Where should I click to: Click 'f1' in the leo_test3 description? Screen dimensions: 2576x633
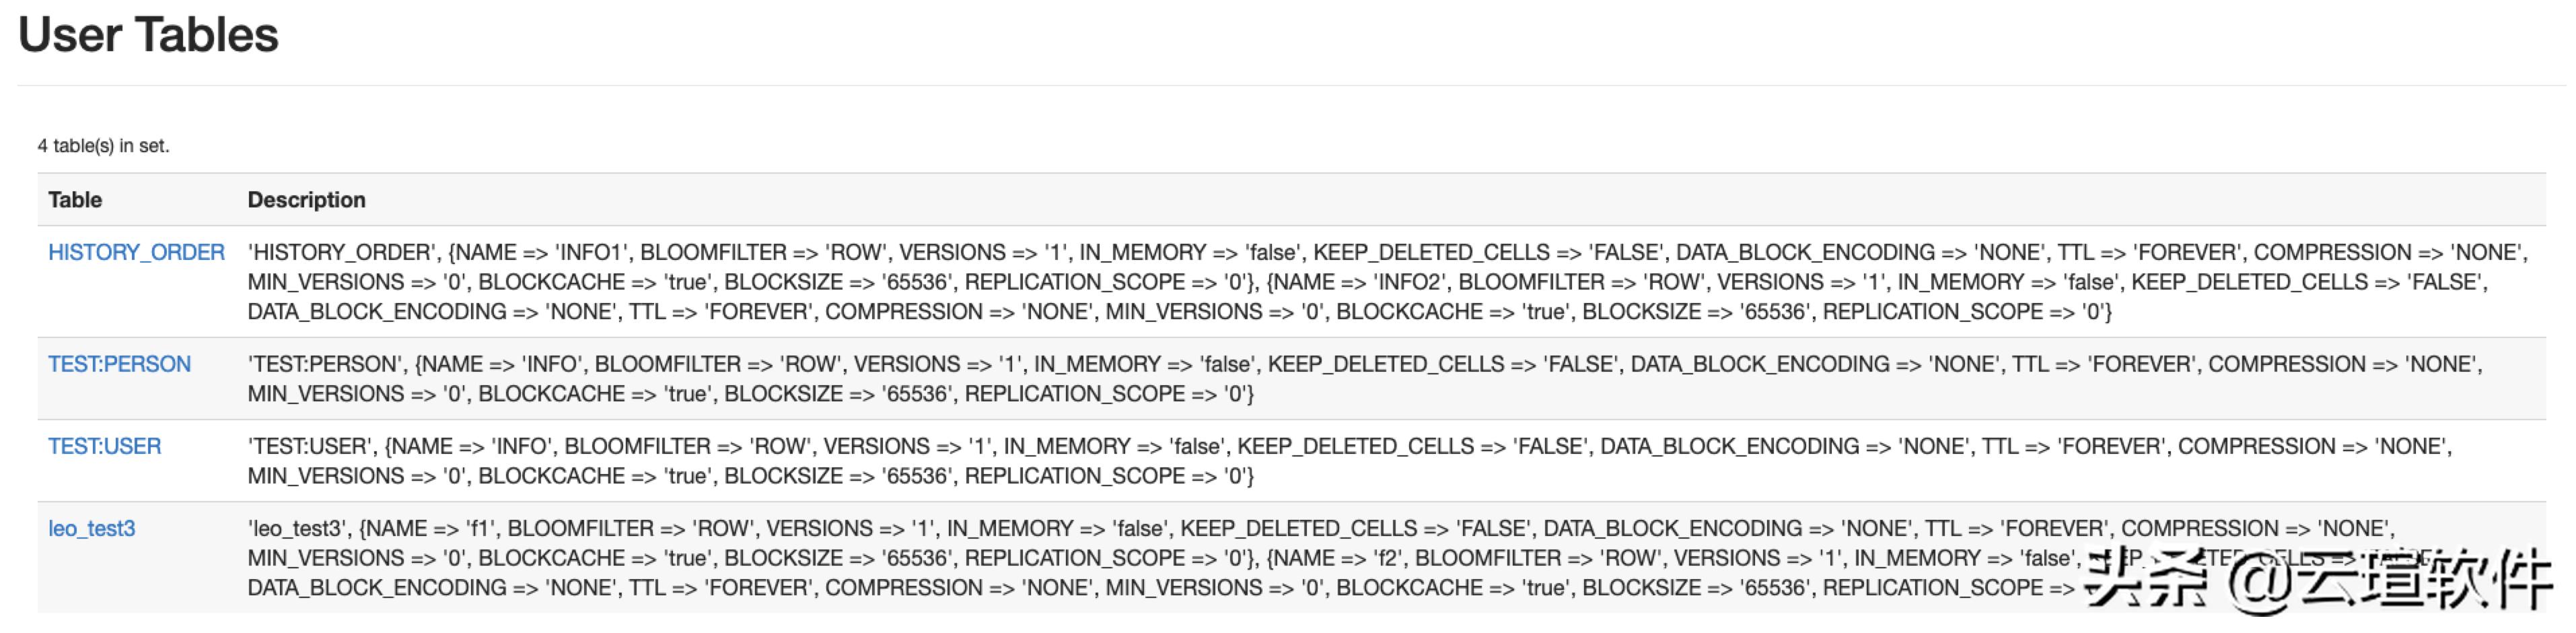[479, 528]
